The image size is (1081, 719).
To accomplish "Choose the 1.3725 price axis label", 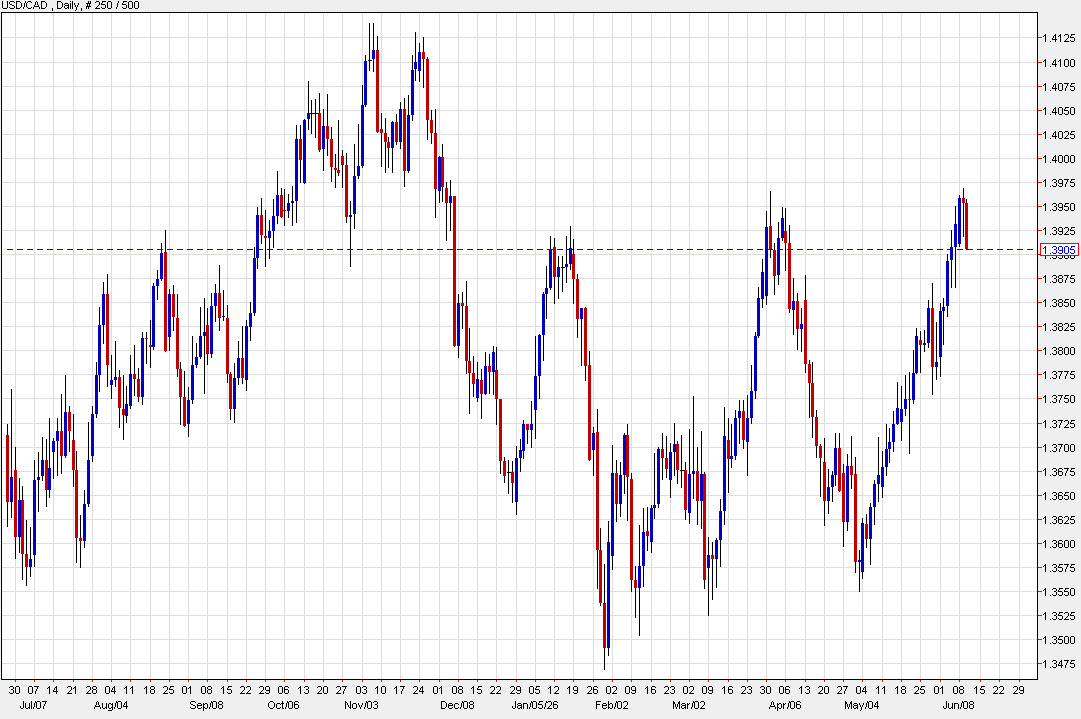I will [x=1058, y=424].
